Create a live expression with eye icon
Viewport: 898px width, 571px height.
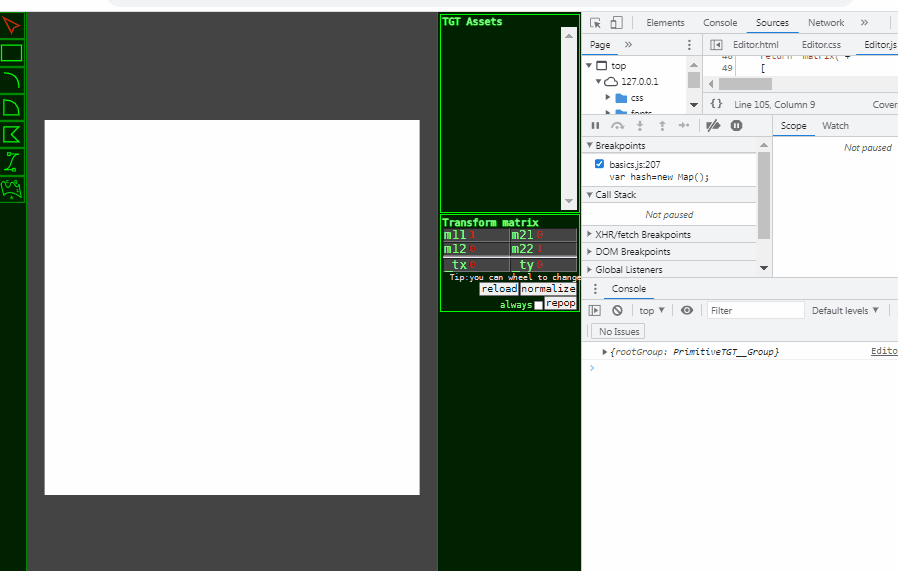(x=687, y=310)
